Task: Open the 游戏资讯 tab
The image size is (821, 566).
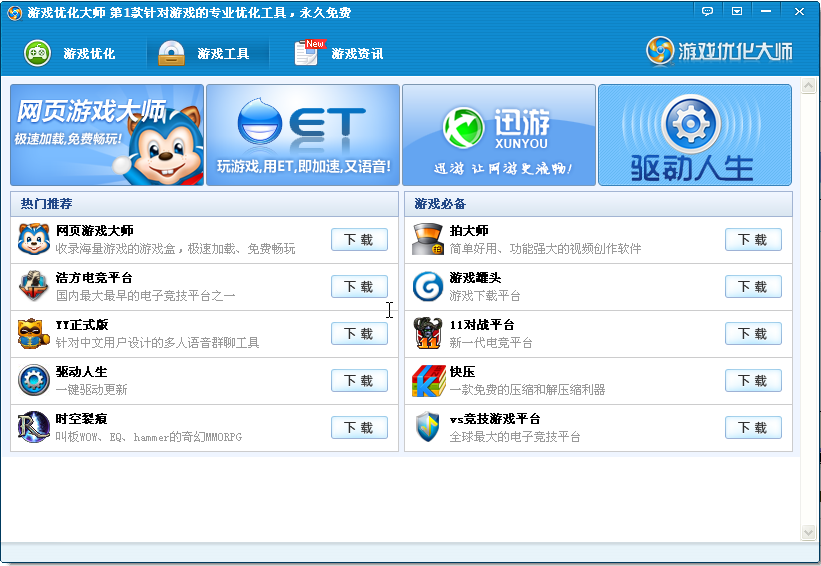Action: pyautogui.click(x=340, y=53)
